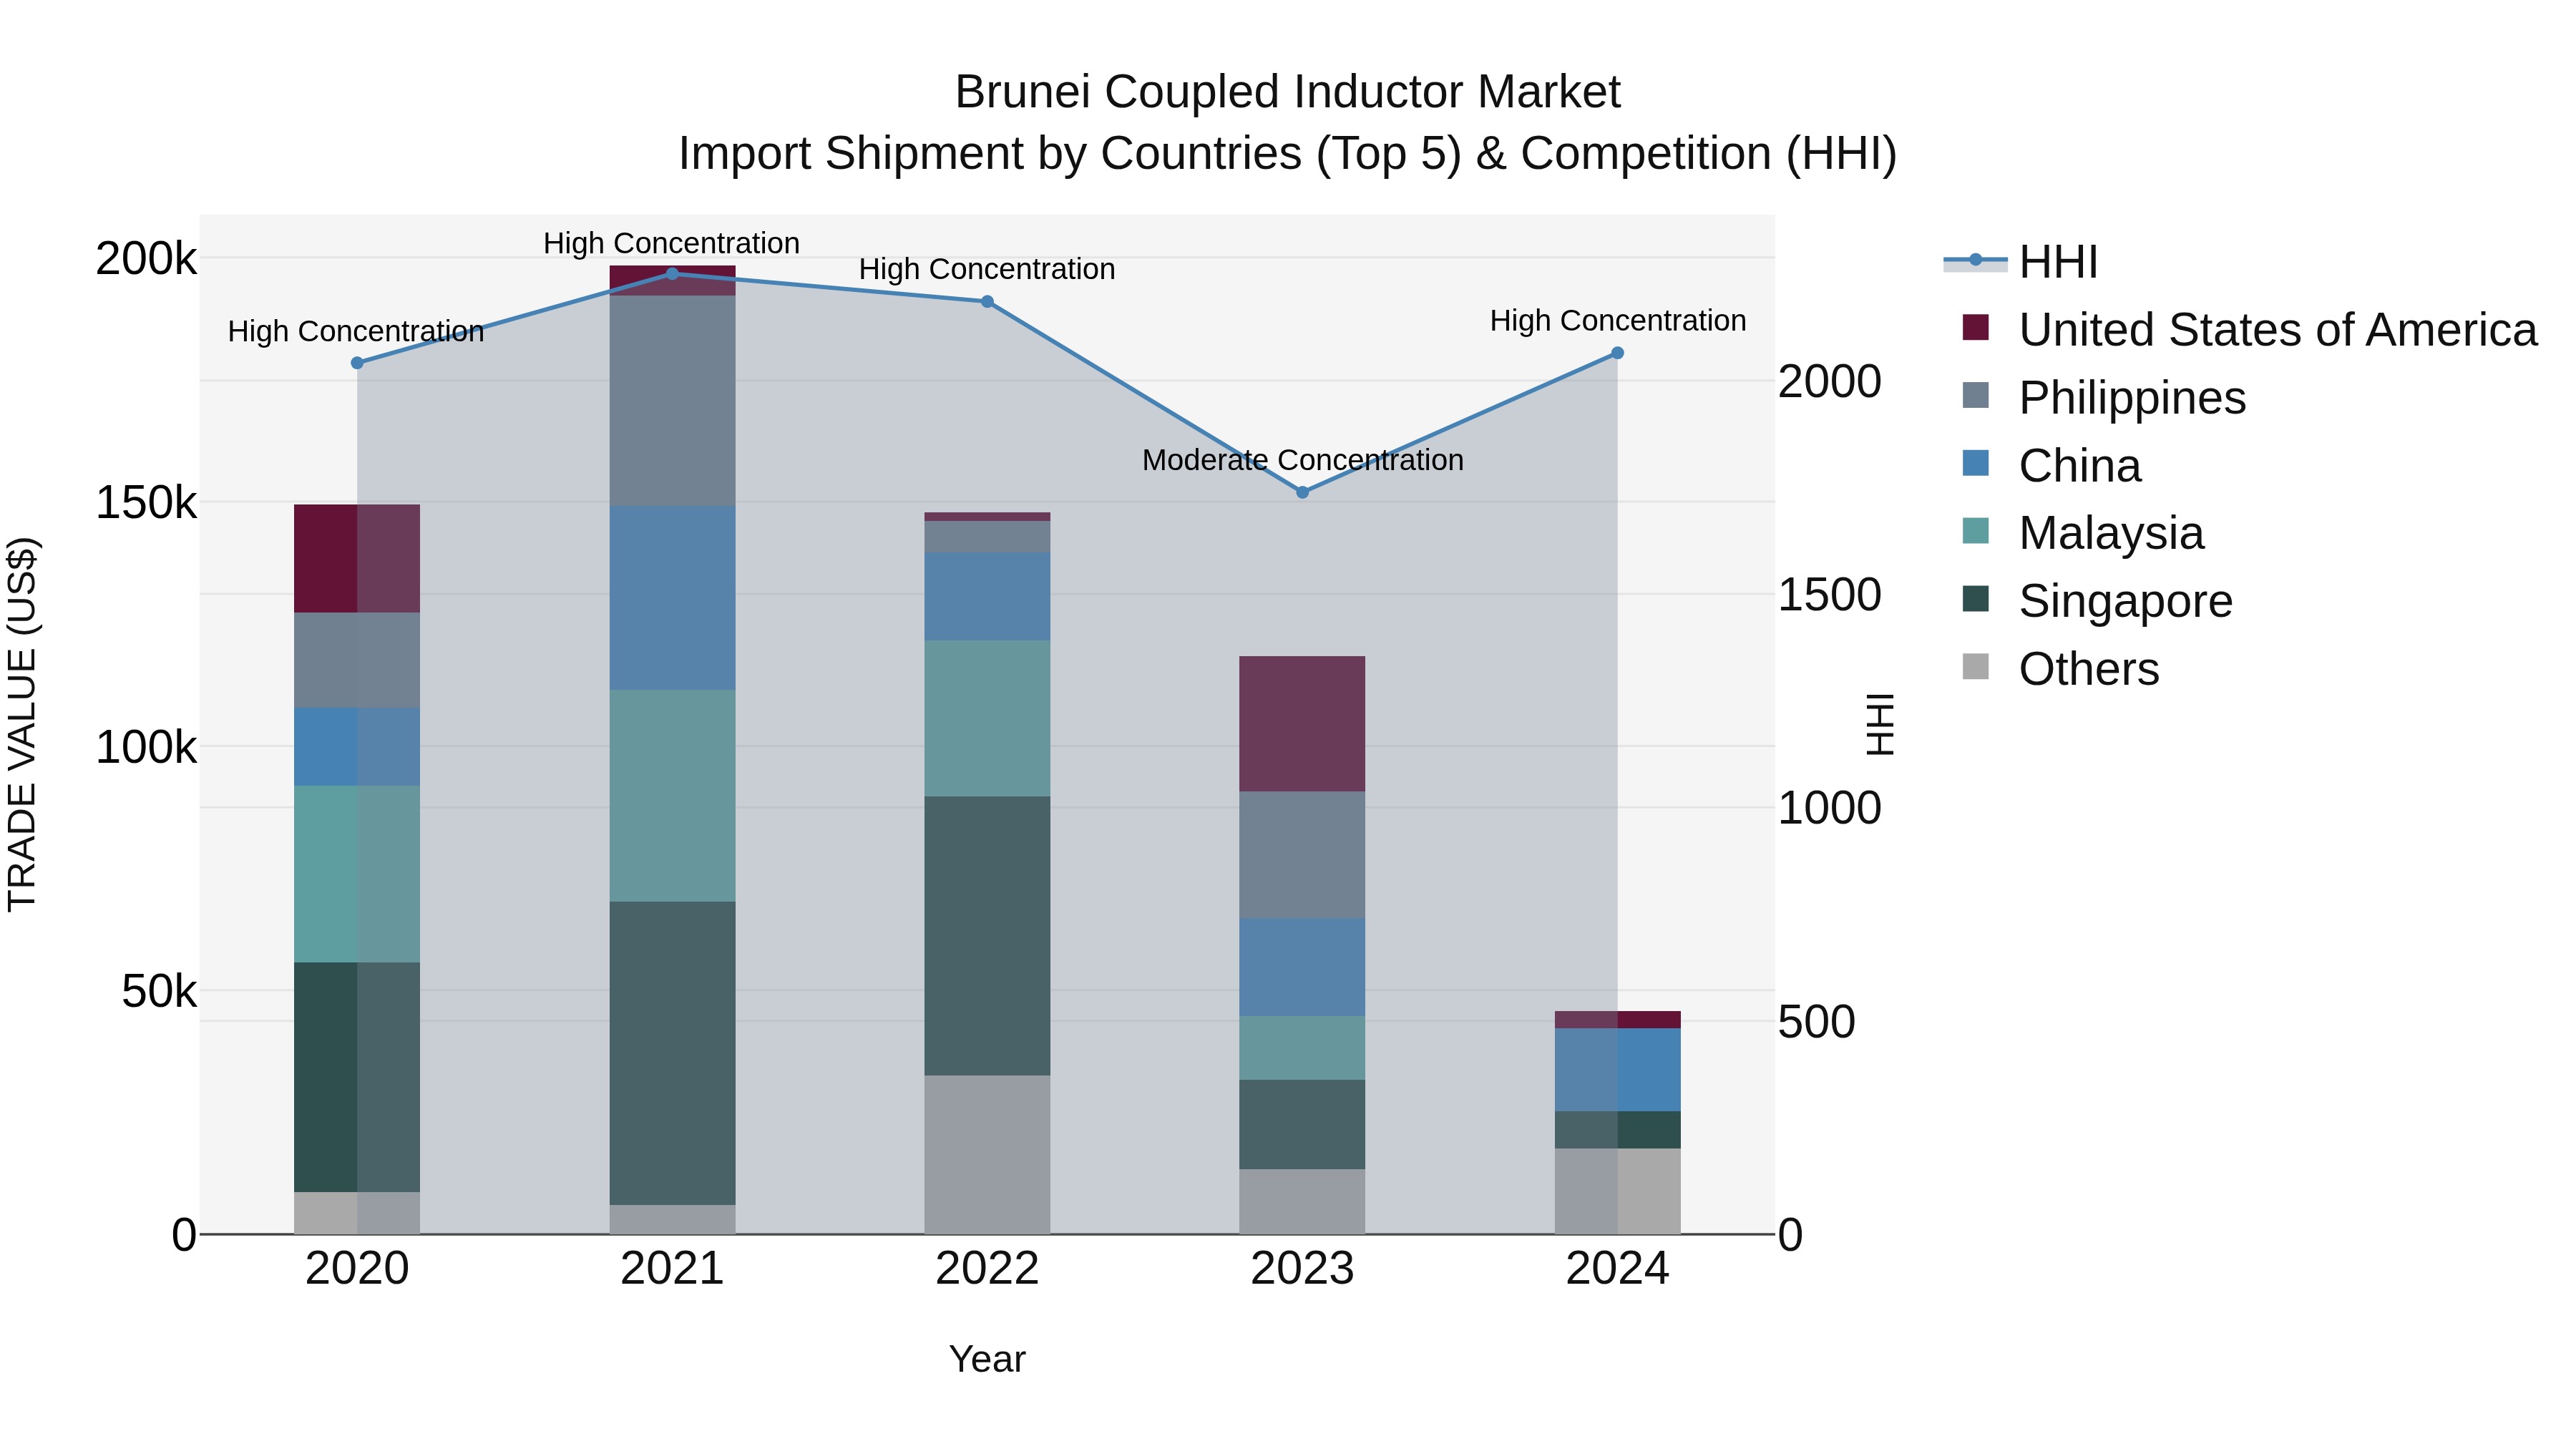Select the 2021 HHI data point

click(672, 274)
